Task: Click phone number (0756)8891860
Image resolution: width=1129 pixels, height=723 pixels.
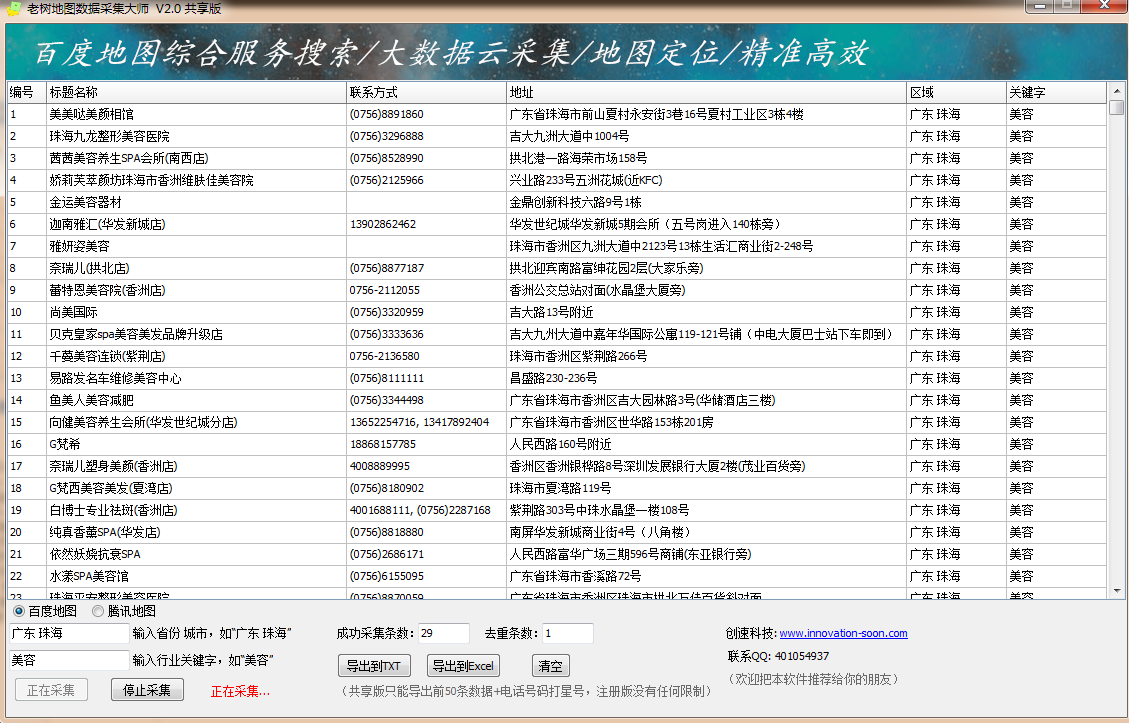Action: (x=387, y=114)
